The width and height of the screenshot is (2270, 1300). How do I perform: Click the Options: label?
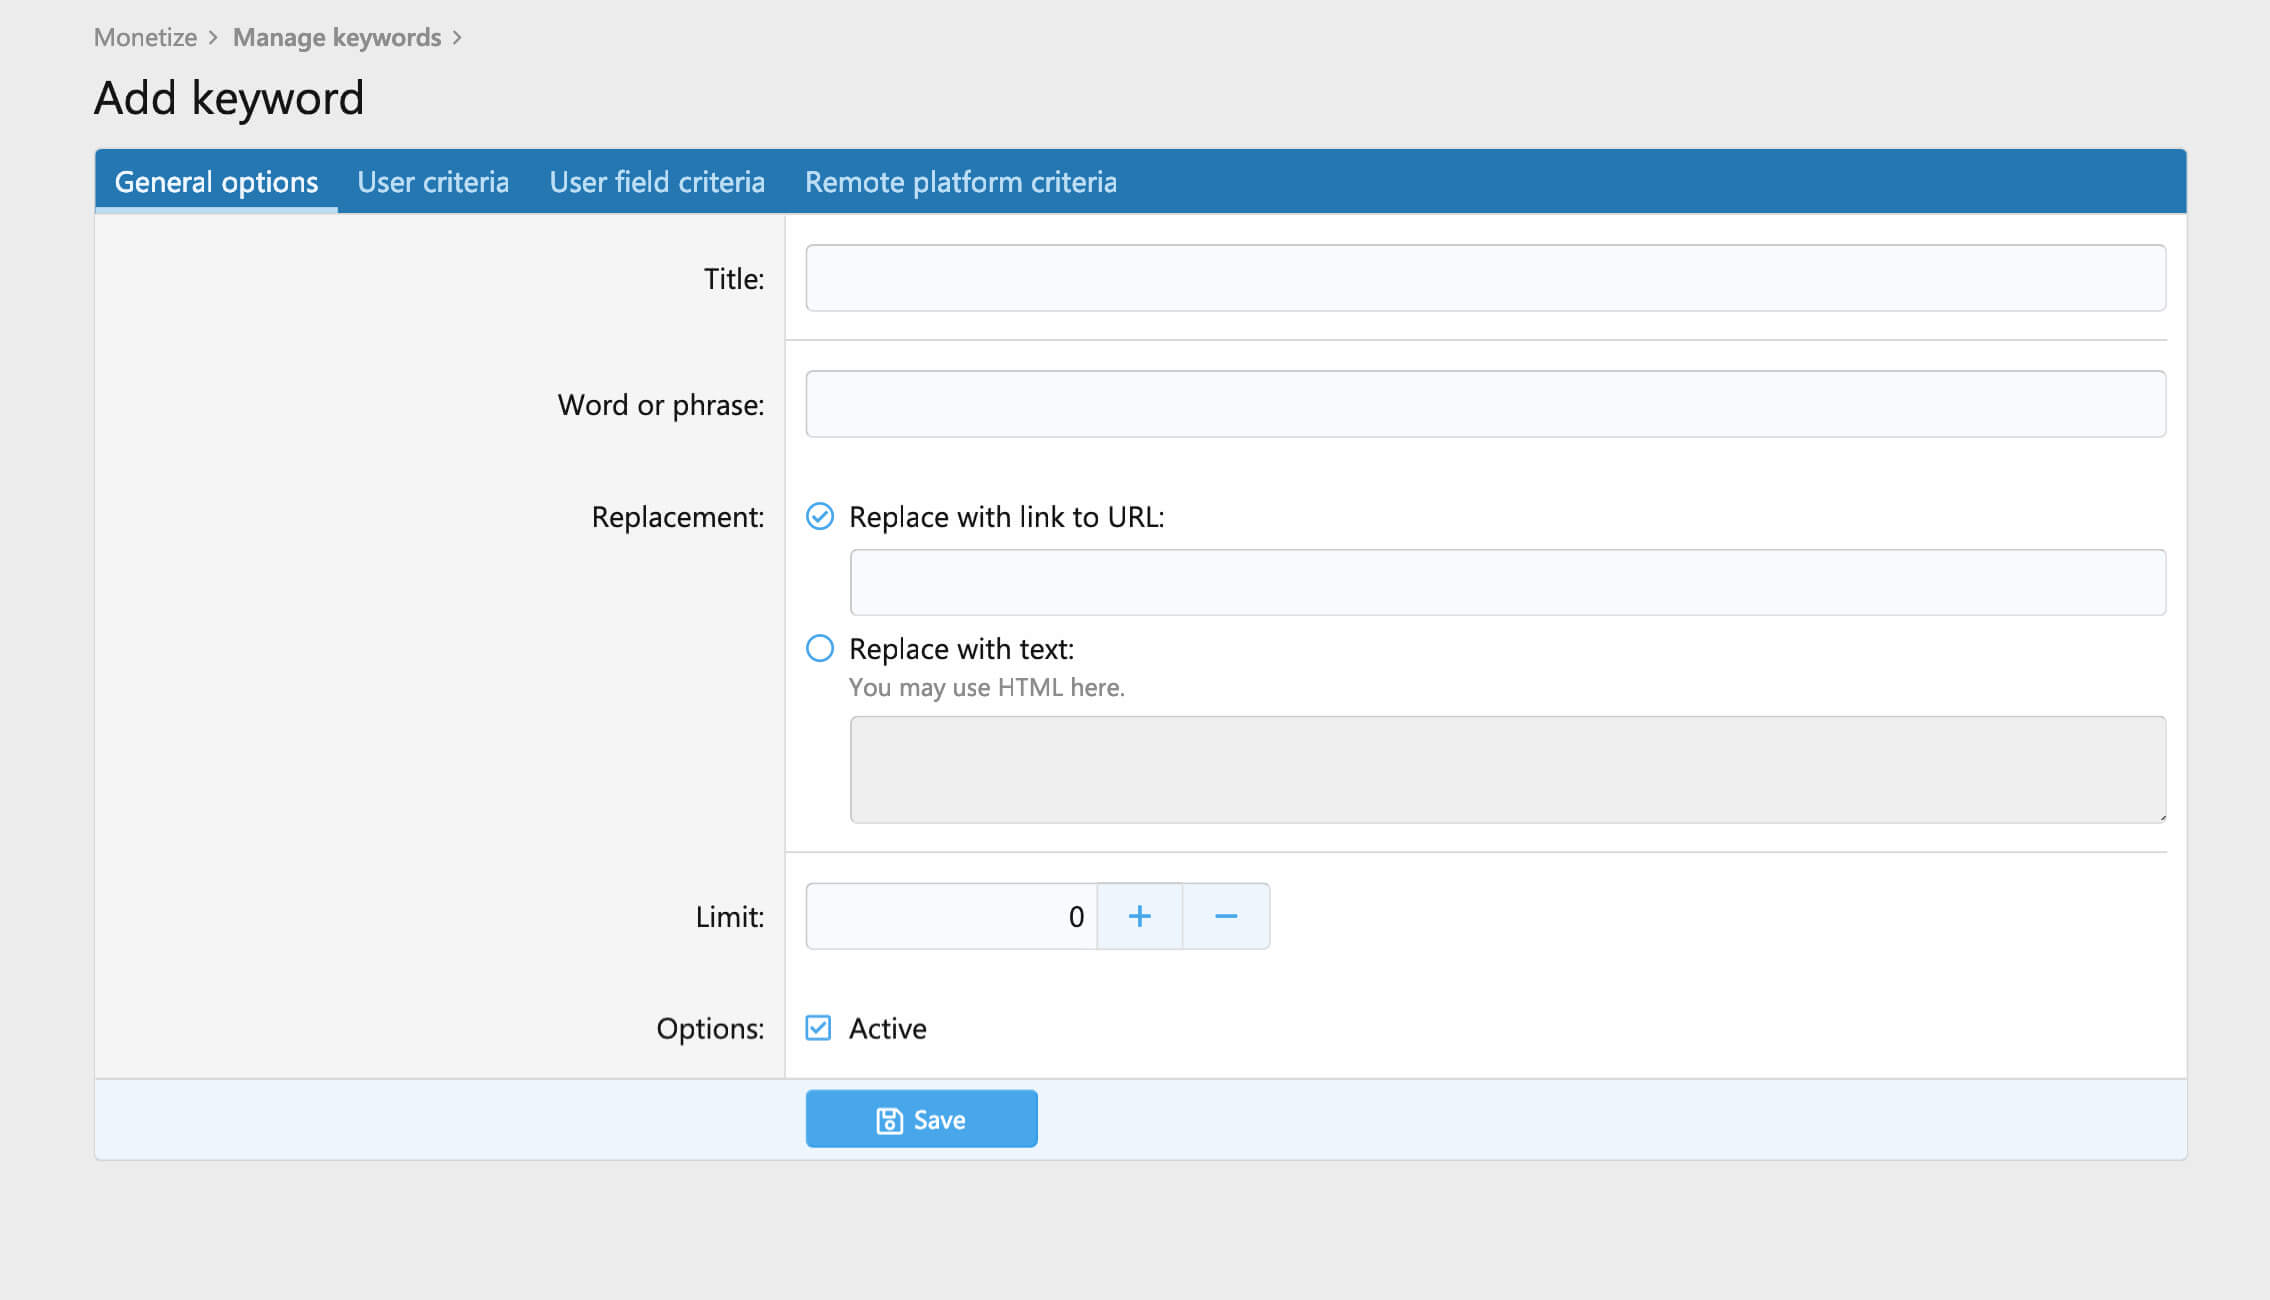[710, 1029]
